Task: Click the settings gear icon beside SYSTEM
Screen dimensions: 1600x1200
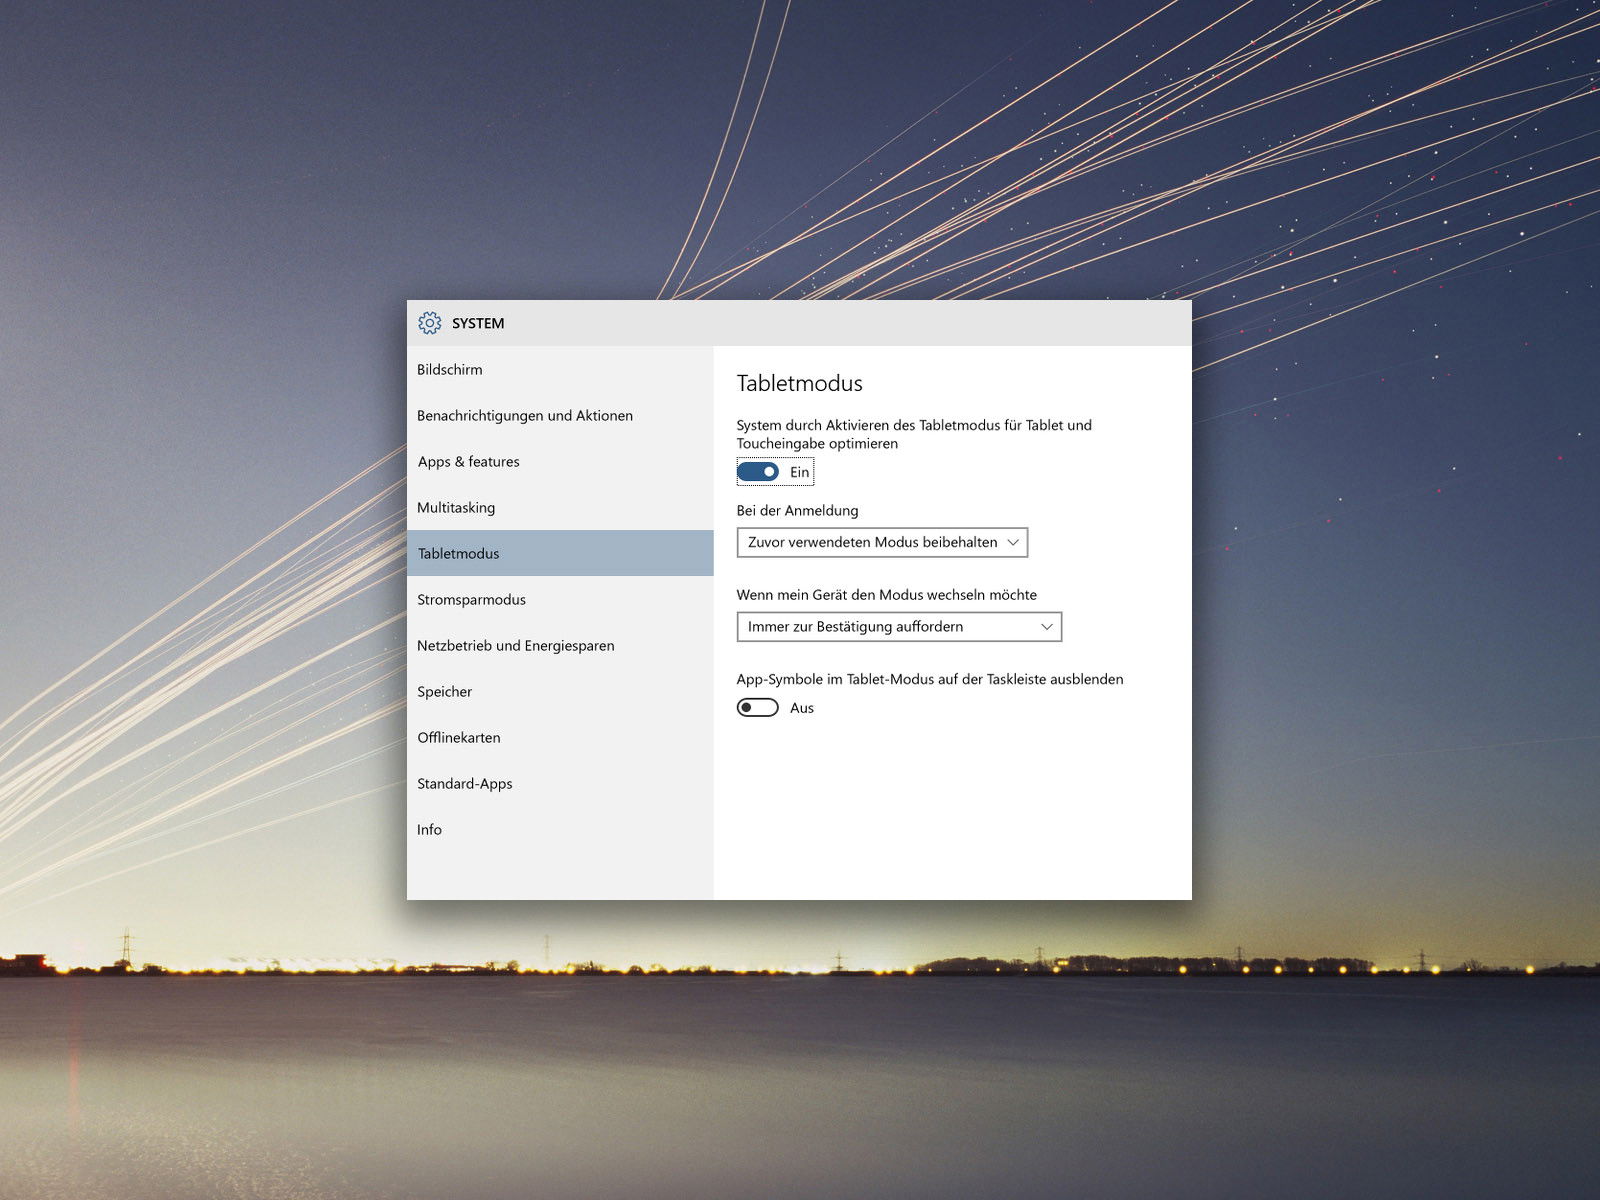Action: [x=430, y=323]
